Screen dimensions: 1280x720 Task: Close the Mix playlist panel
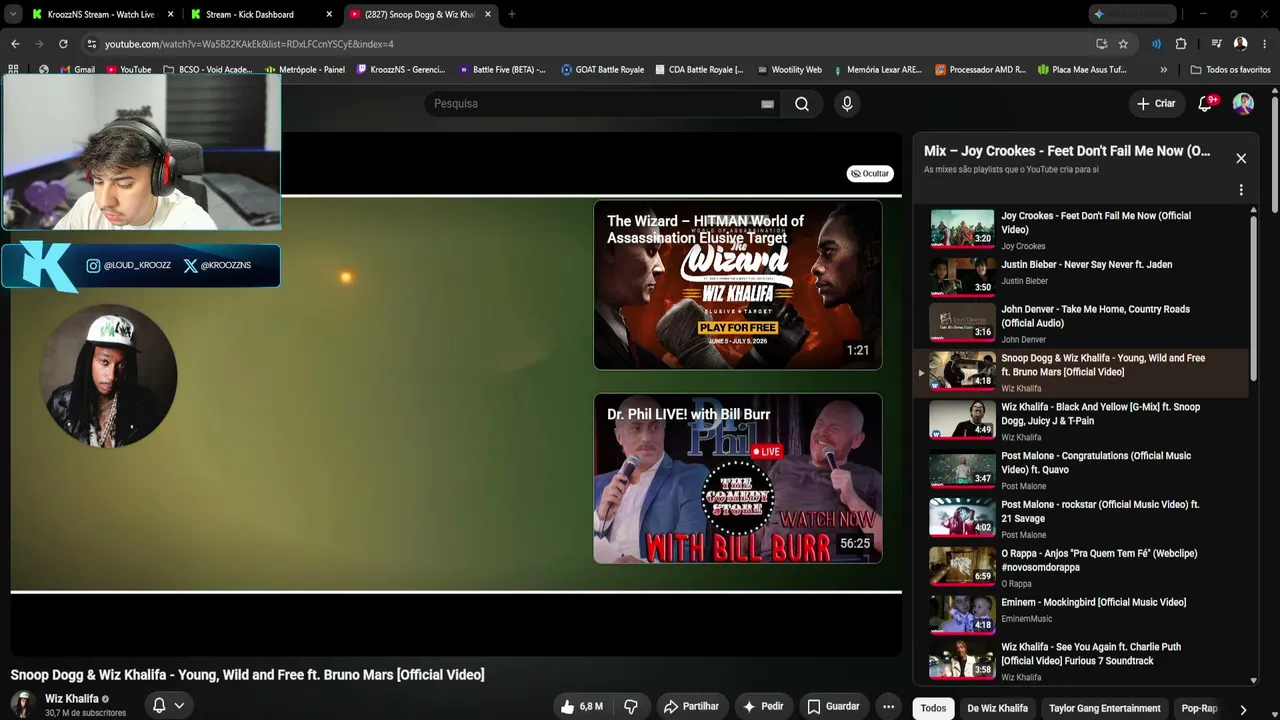coord(1241,158)
